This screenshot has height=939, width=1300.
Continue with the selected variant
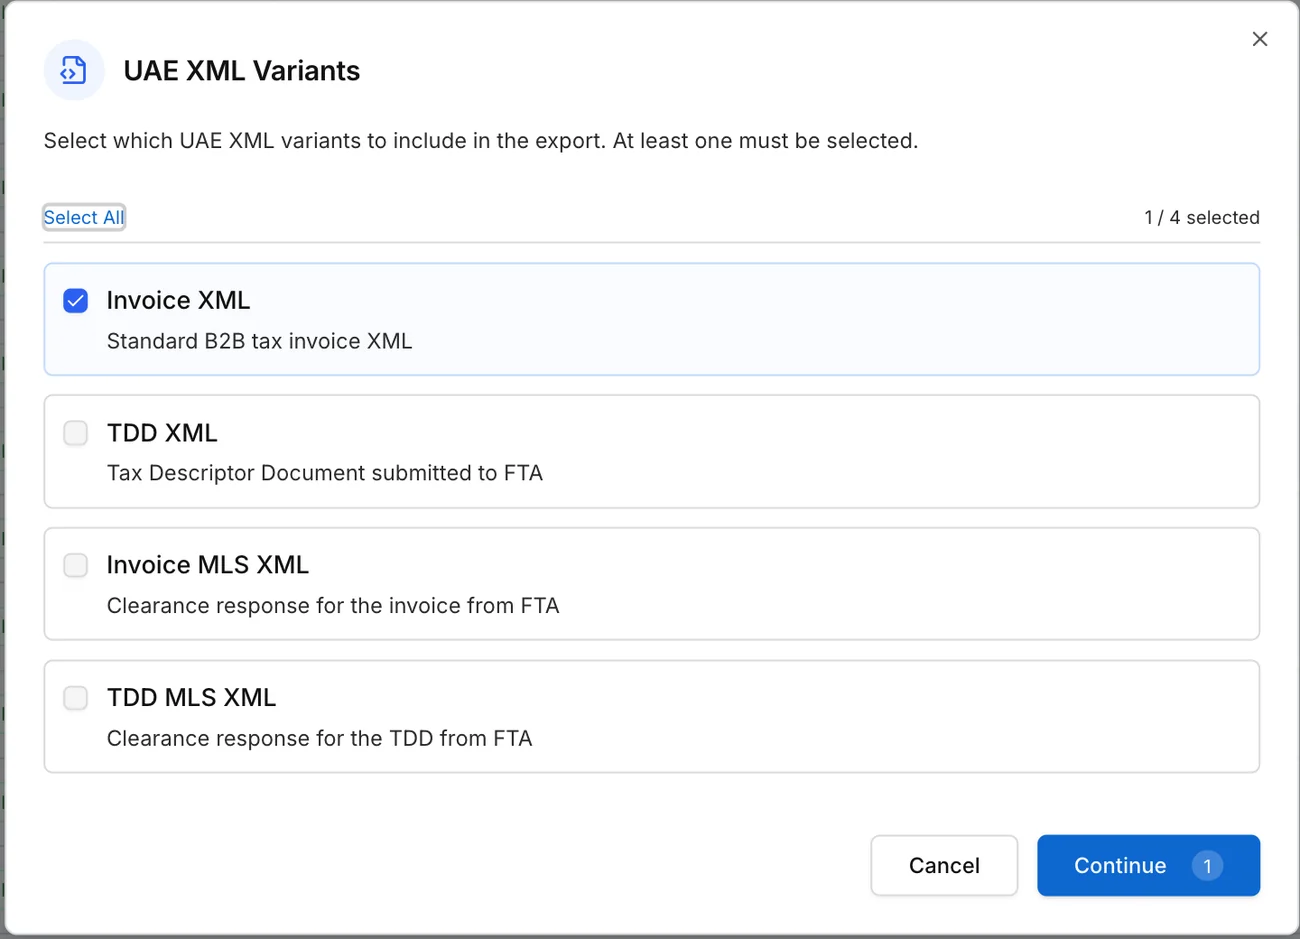point(1148,866)
